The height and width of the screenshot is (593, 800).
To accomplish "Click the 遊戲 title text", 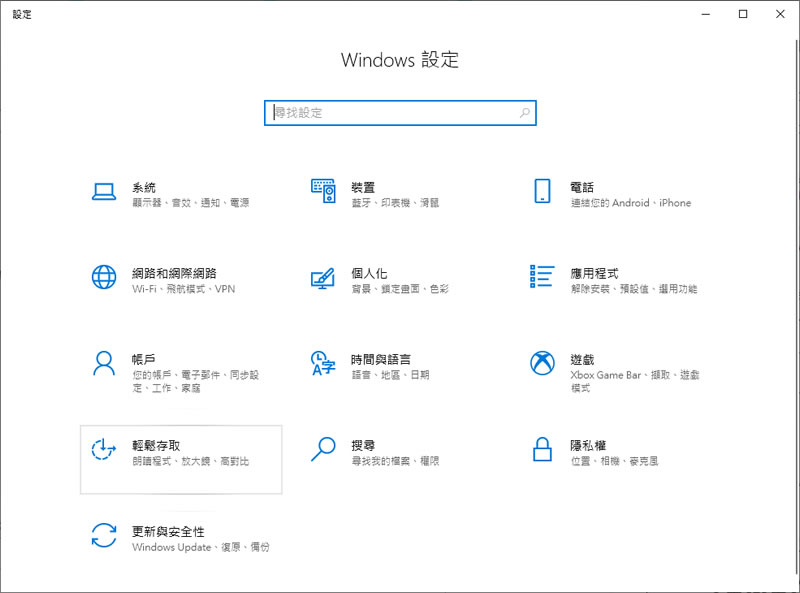I will tap(582, 359).
